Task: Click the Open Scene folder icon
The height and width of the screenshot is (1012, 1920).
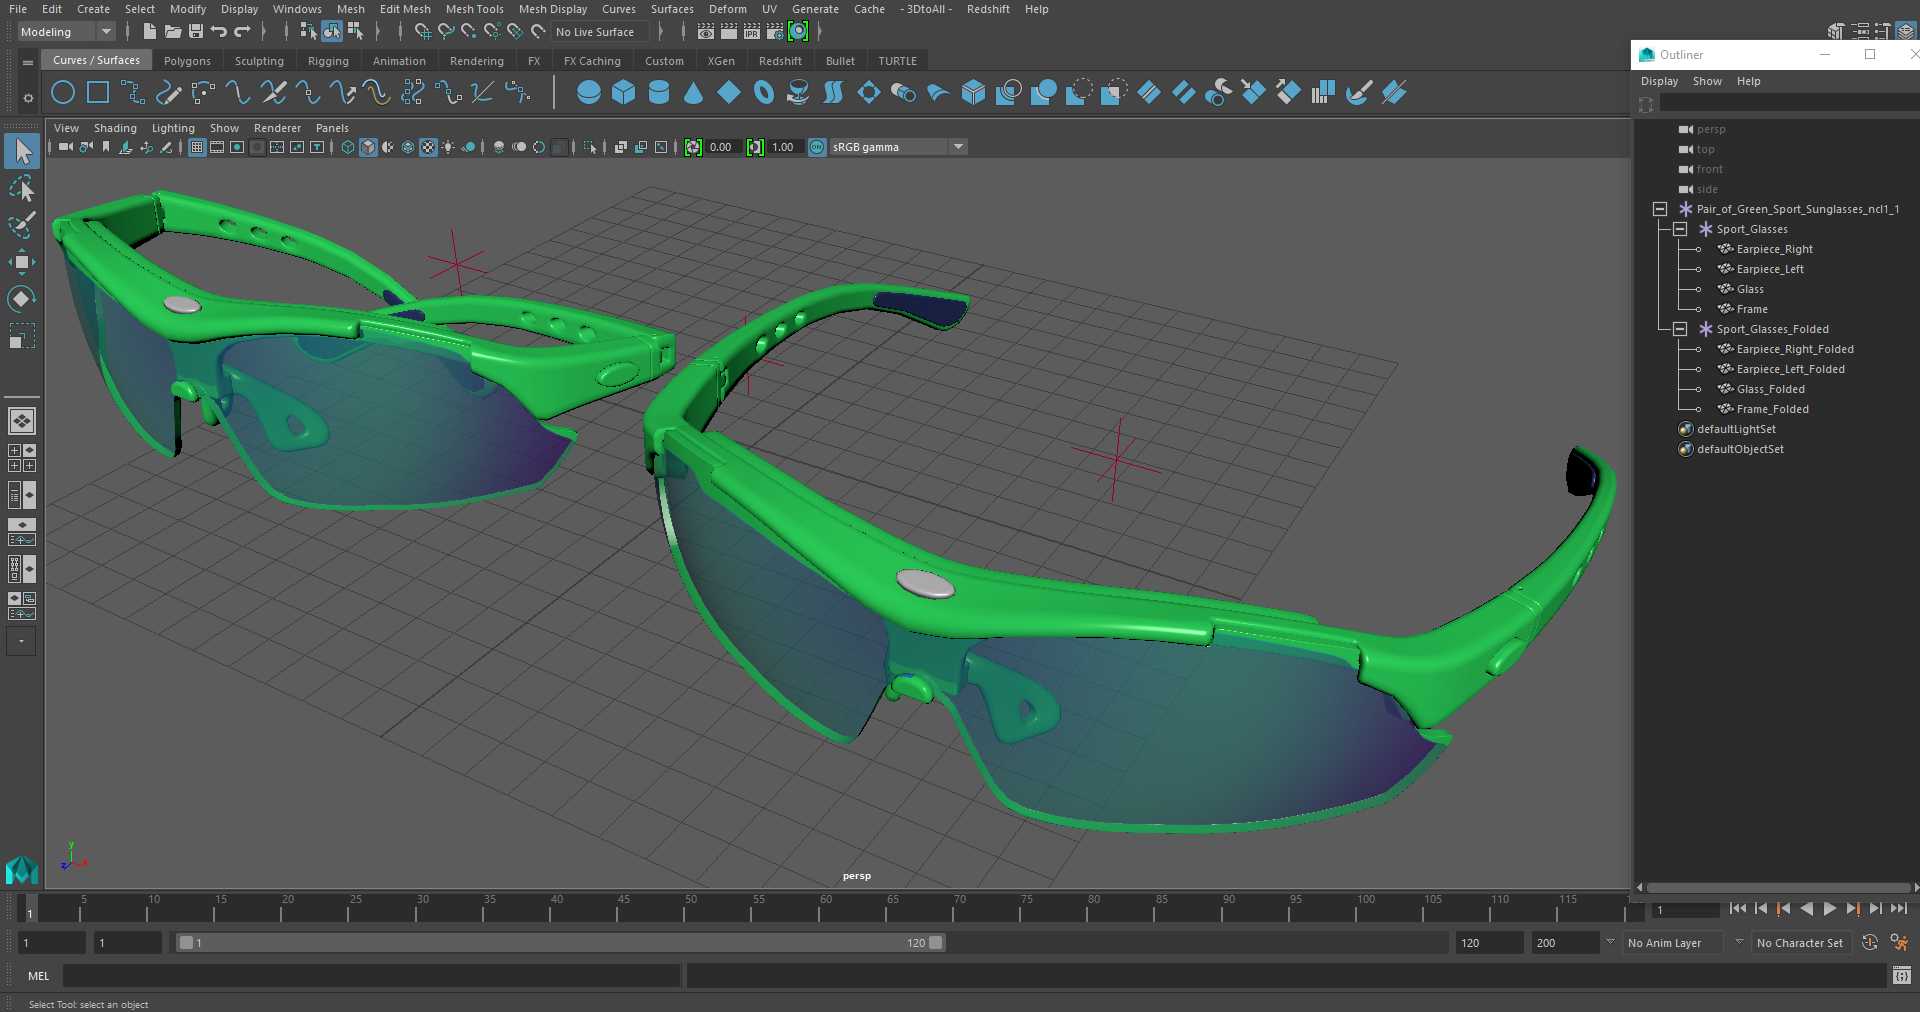Action: click(172, 32)
